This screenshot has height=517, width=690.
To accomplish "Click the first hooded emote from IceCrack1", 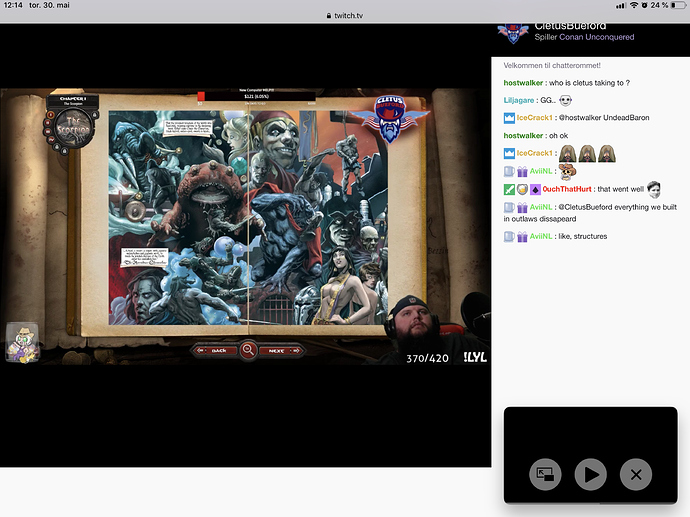I will point(568,154).
